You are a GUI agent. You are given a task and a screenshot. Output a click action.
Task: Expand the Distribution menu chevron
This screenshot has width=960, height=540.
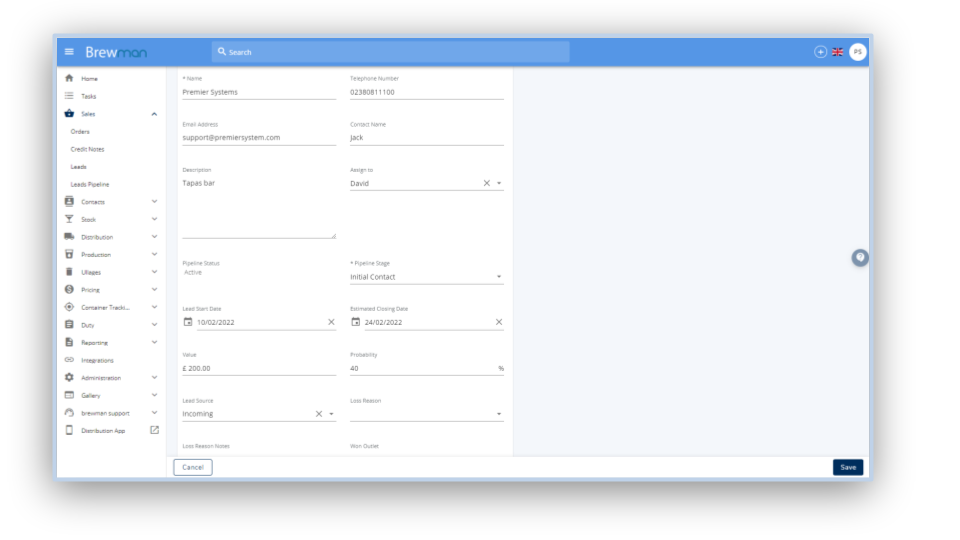point(154,237)
